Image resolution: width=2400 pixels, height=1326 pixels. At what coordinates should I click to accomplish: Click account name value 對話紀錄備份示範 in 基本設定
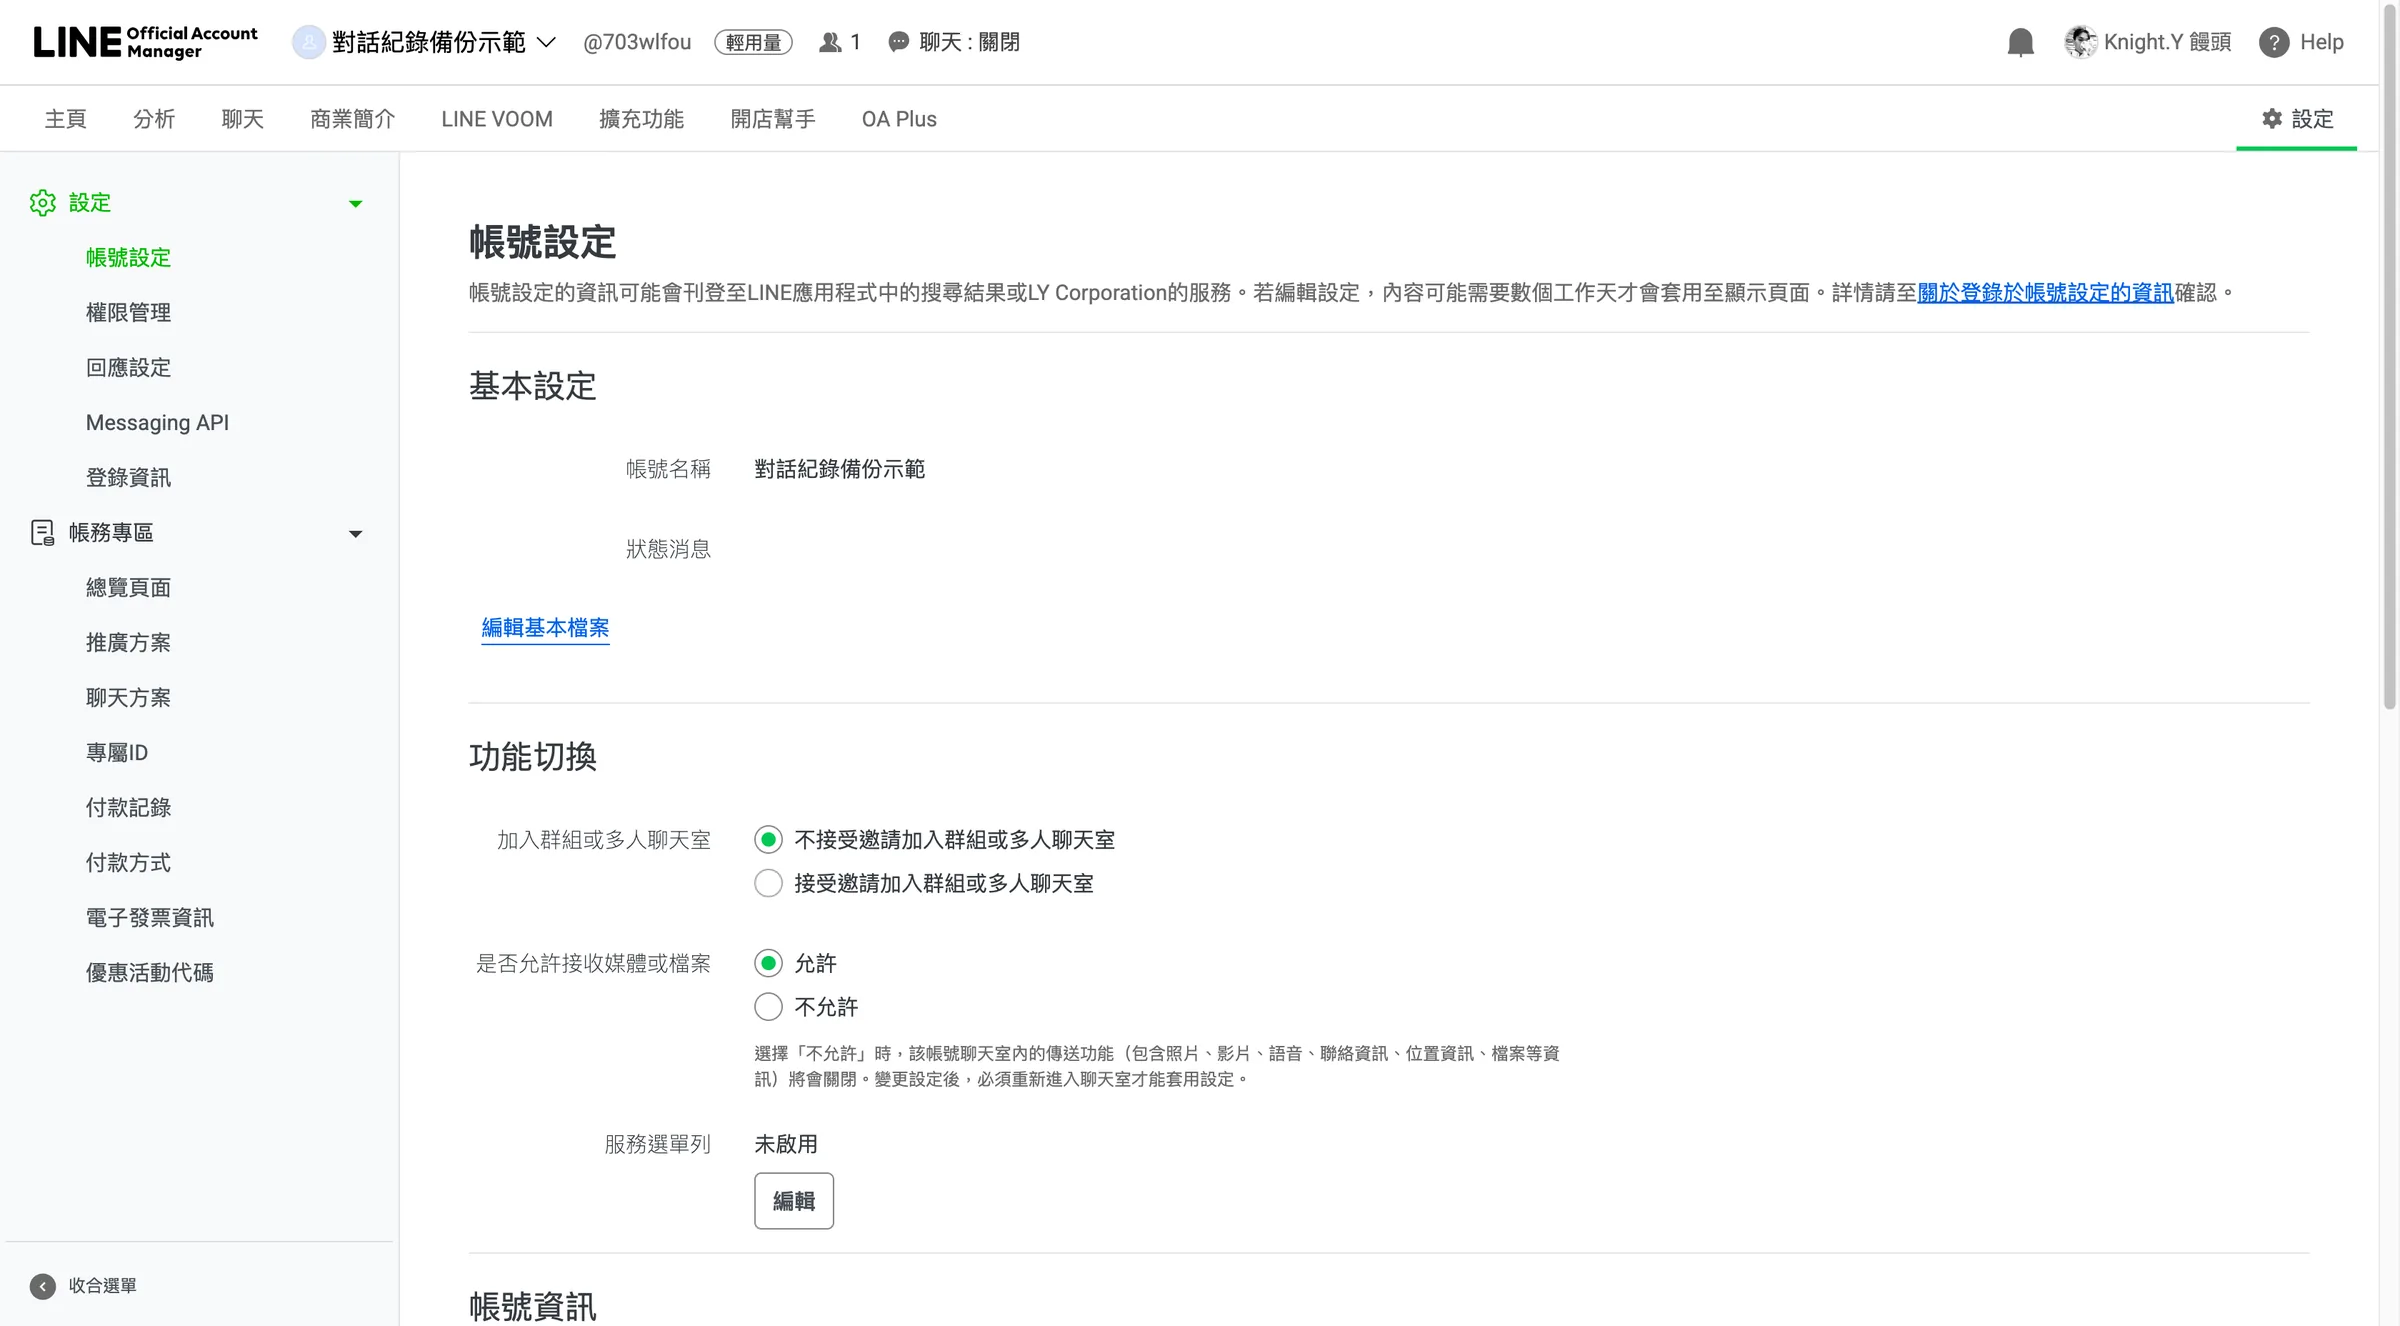coord(839,469)
